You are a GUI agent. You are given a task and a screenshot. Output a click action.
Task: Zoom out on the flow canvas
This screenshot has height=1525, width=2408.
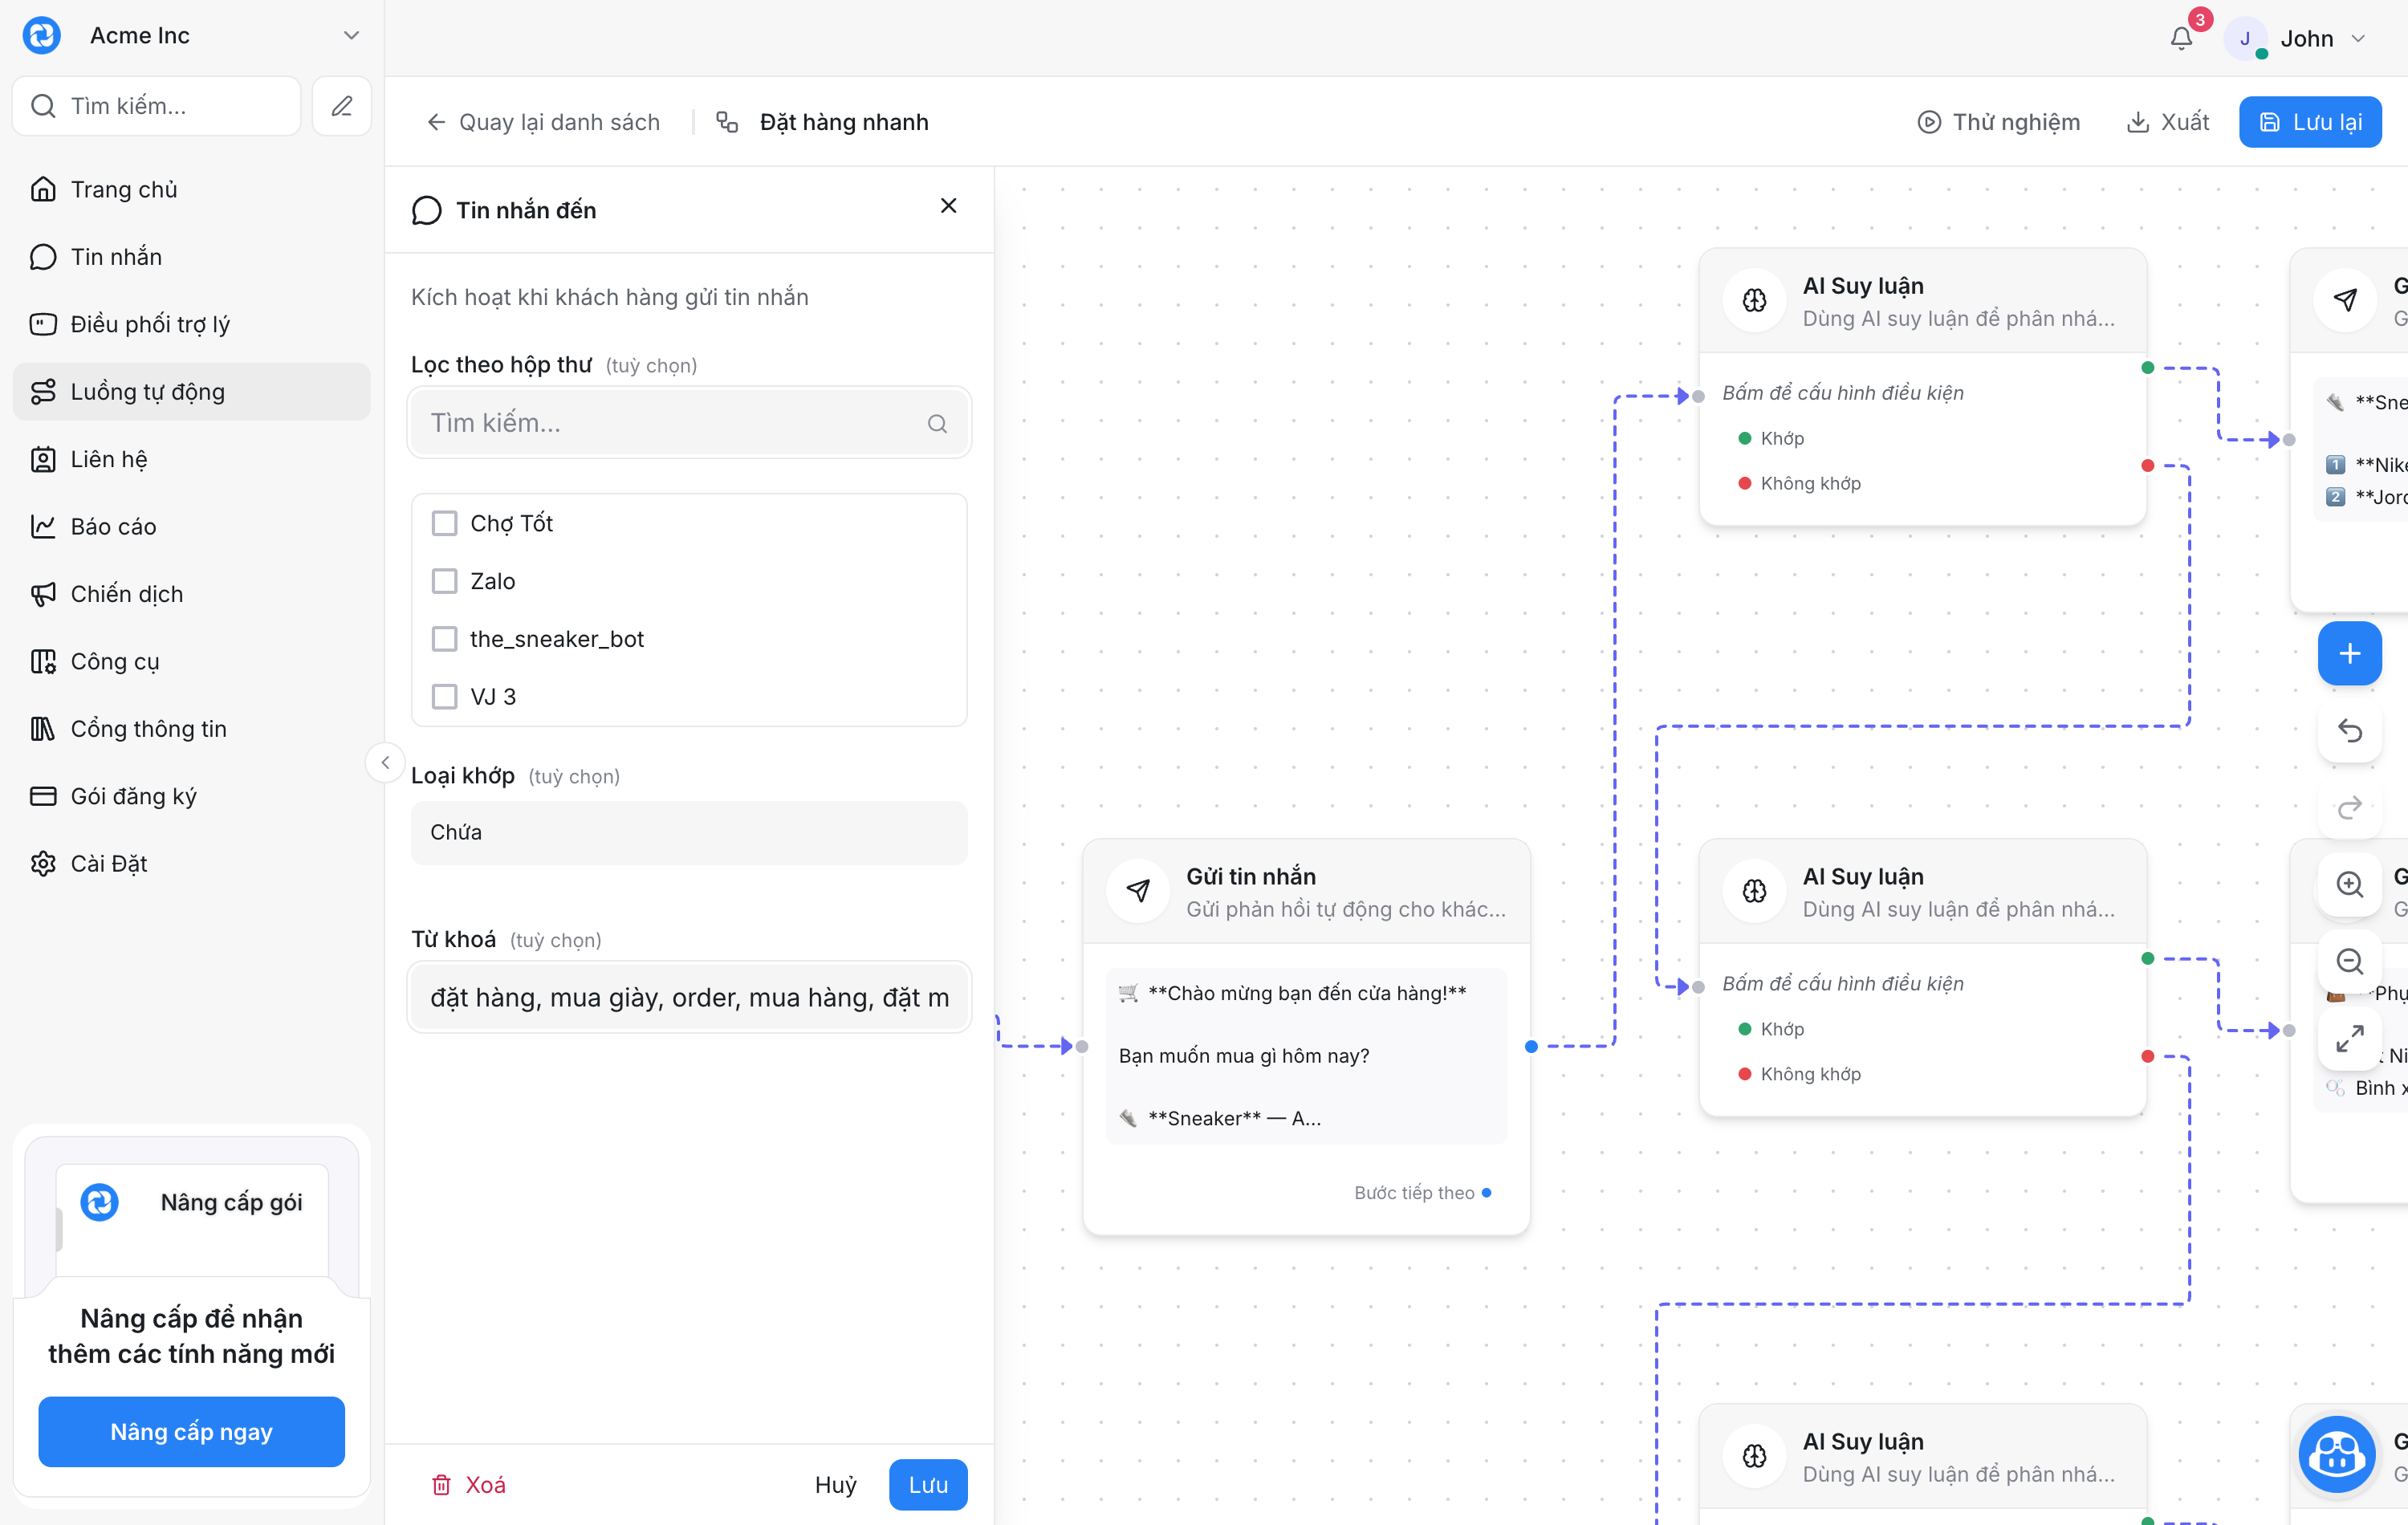2349,962
